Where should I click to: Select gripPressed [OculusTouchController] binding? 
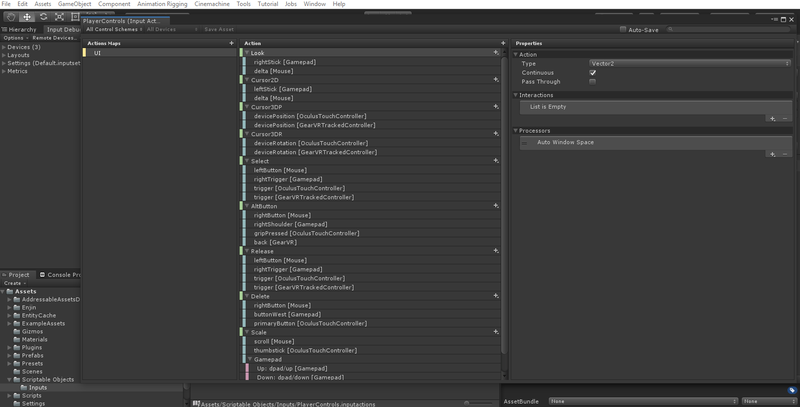coord(371,233)
